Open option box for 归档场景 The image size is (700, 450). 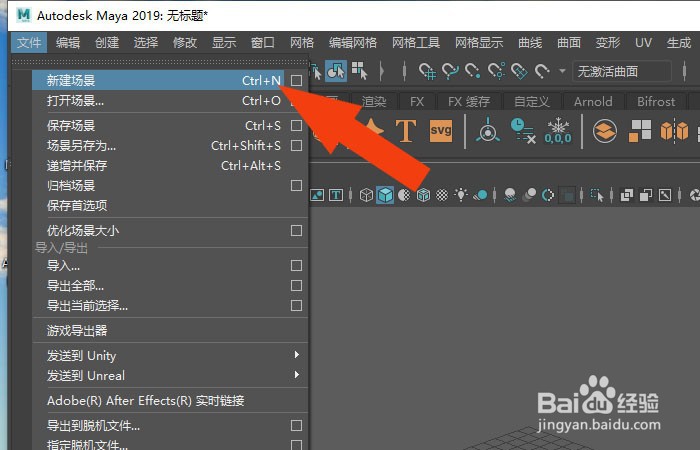(x=296, y=185)
